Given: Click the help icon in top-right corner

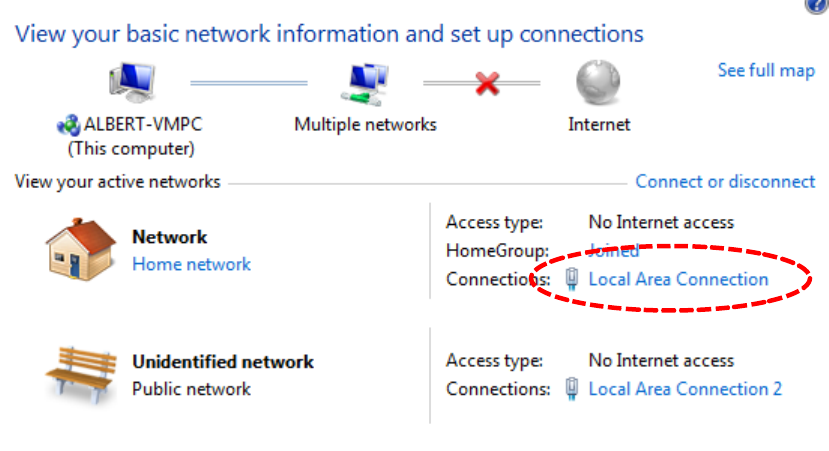Looking at the screenshot, I should 818,5.
